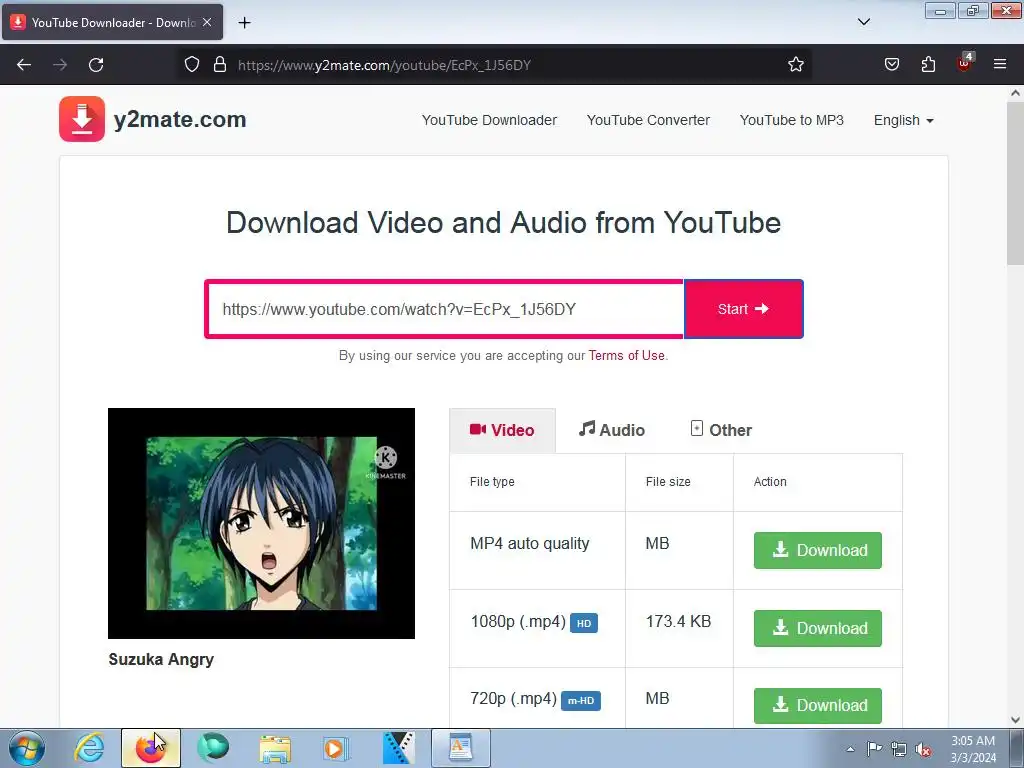
Task: Download the MP4 auto quality file
Action: 818,550
